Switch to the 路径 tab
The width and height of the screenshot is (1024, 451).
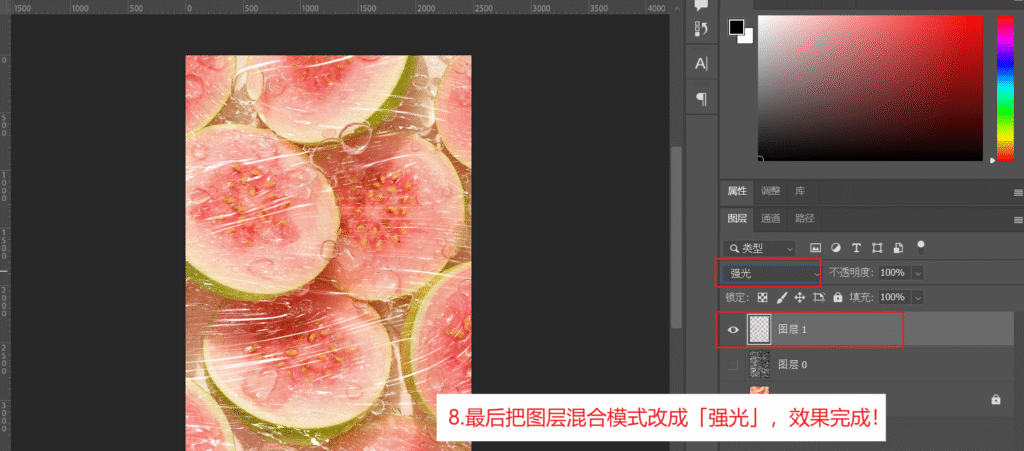click(x=805, y=219)
